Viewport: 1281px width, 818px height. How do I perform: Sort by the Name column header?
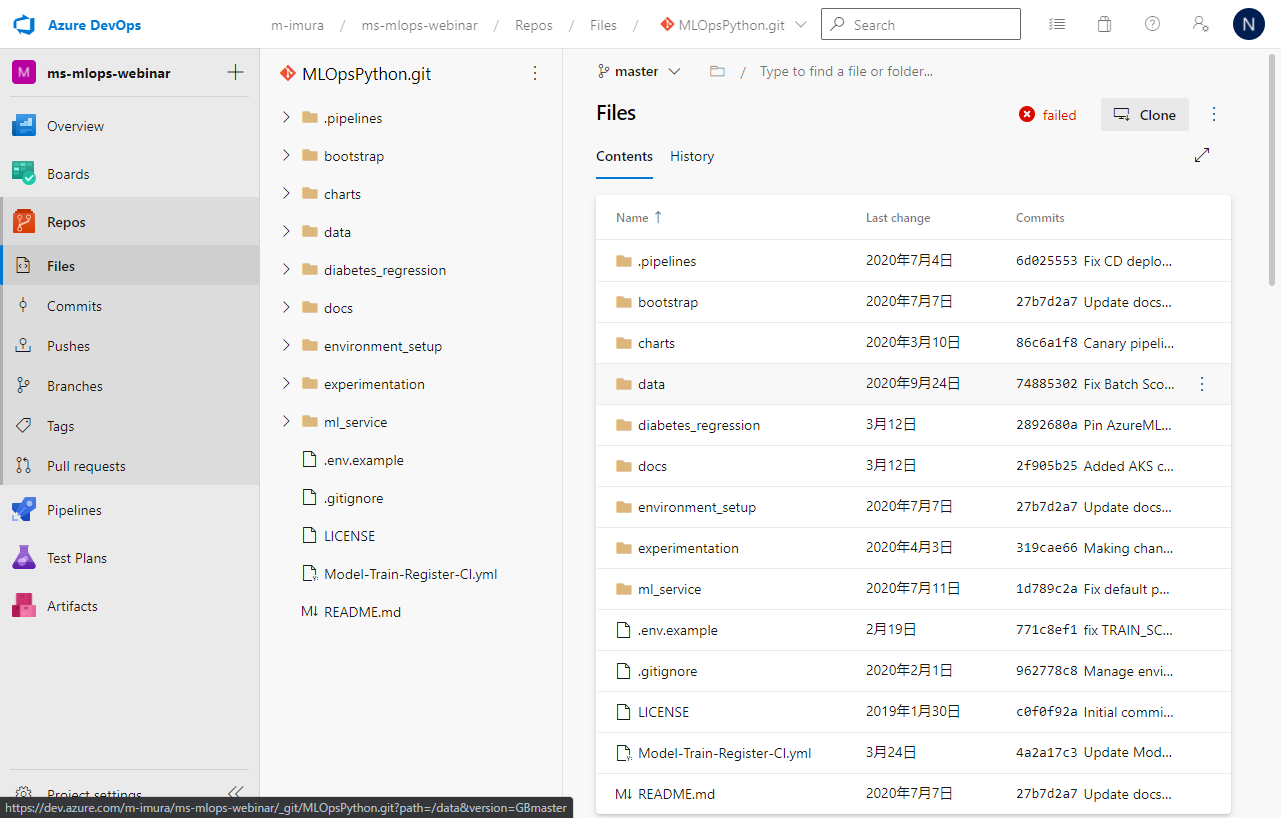639,217
